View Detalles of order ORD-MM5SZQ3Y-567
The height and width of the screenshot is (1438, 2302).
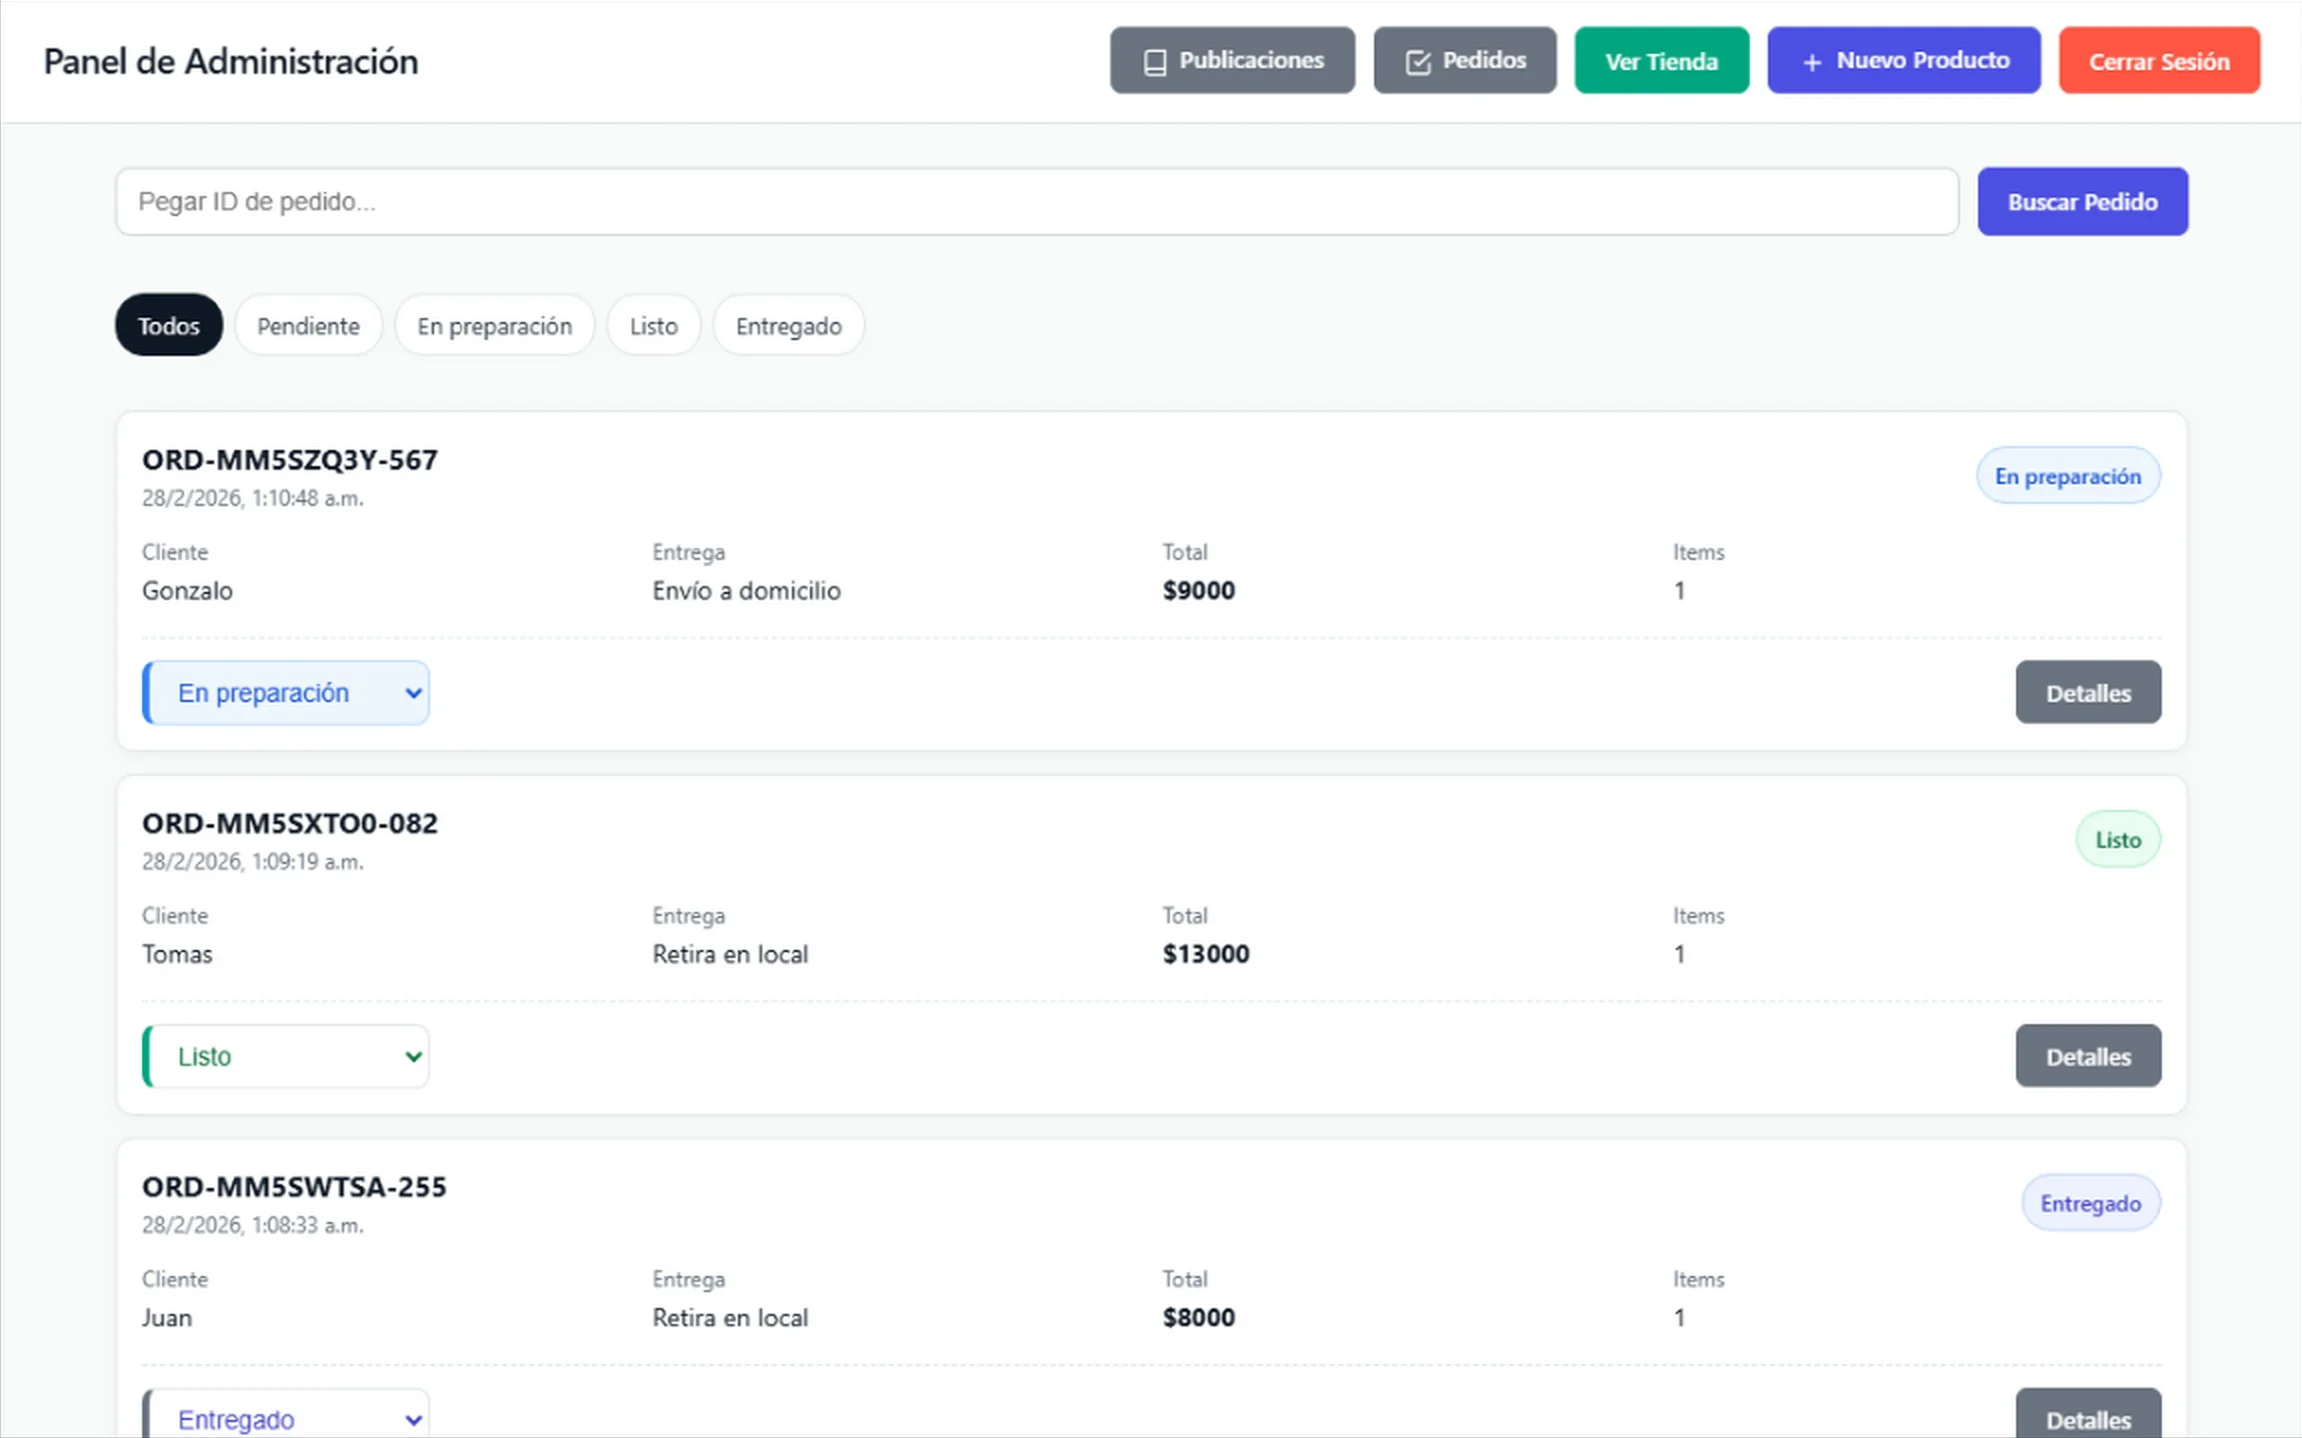pos(2087,693)
